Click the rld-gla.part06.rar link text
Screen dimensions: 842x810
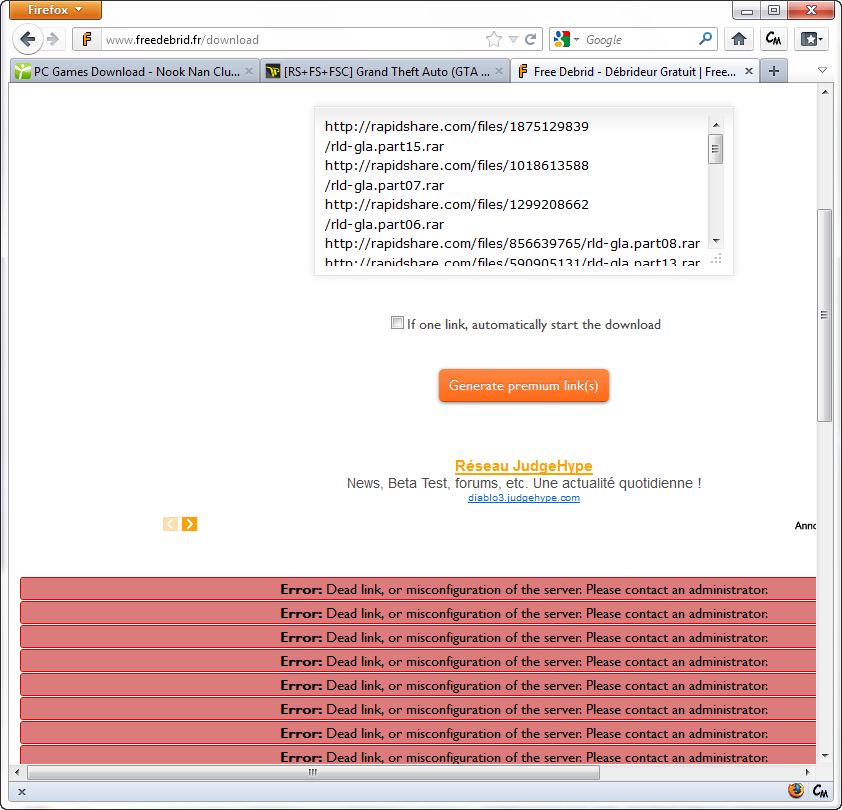point(384,225)
